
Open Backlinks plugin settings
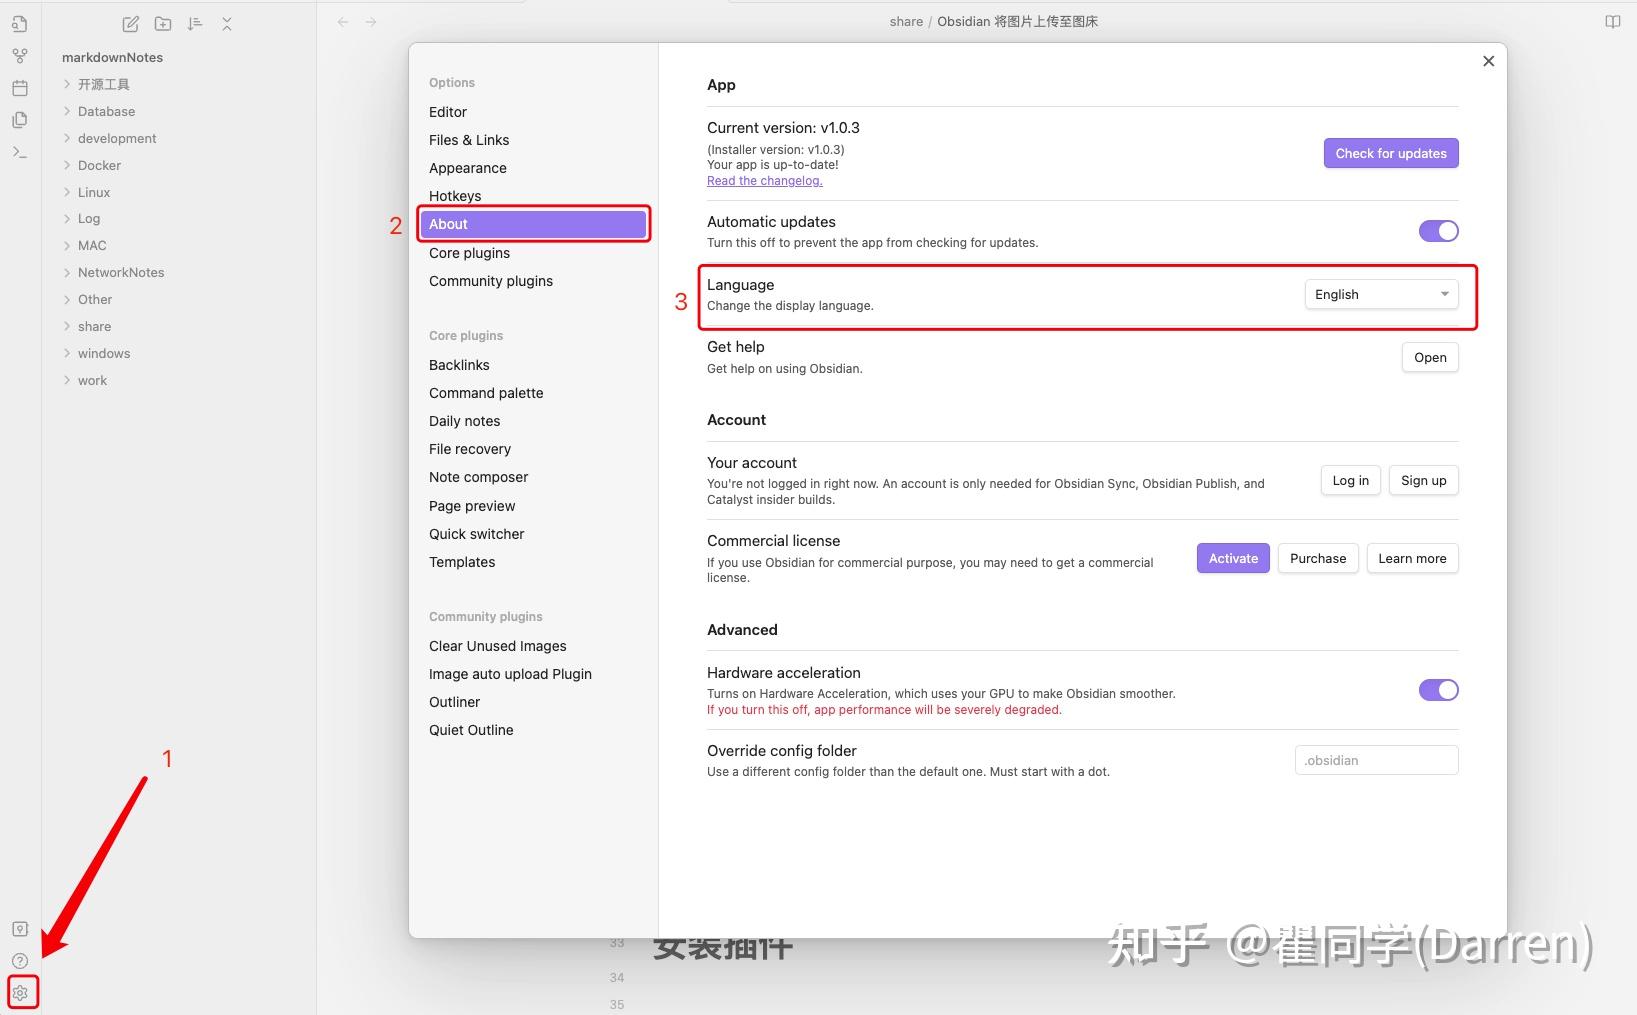point(533,365)
